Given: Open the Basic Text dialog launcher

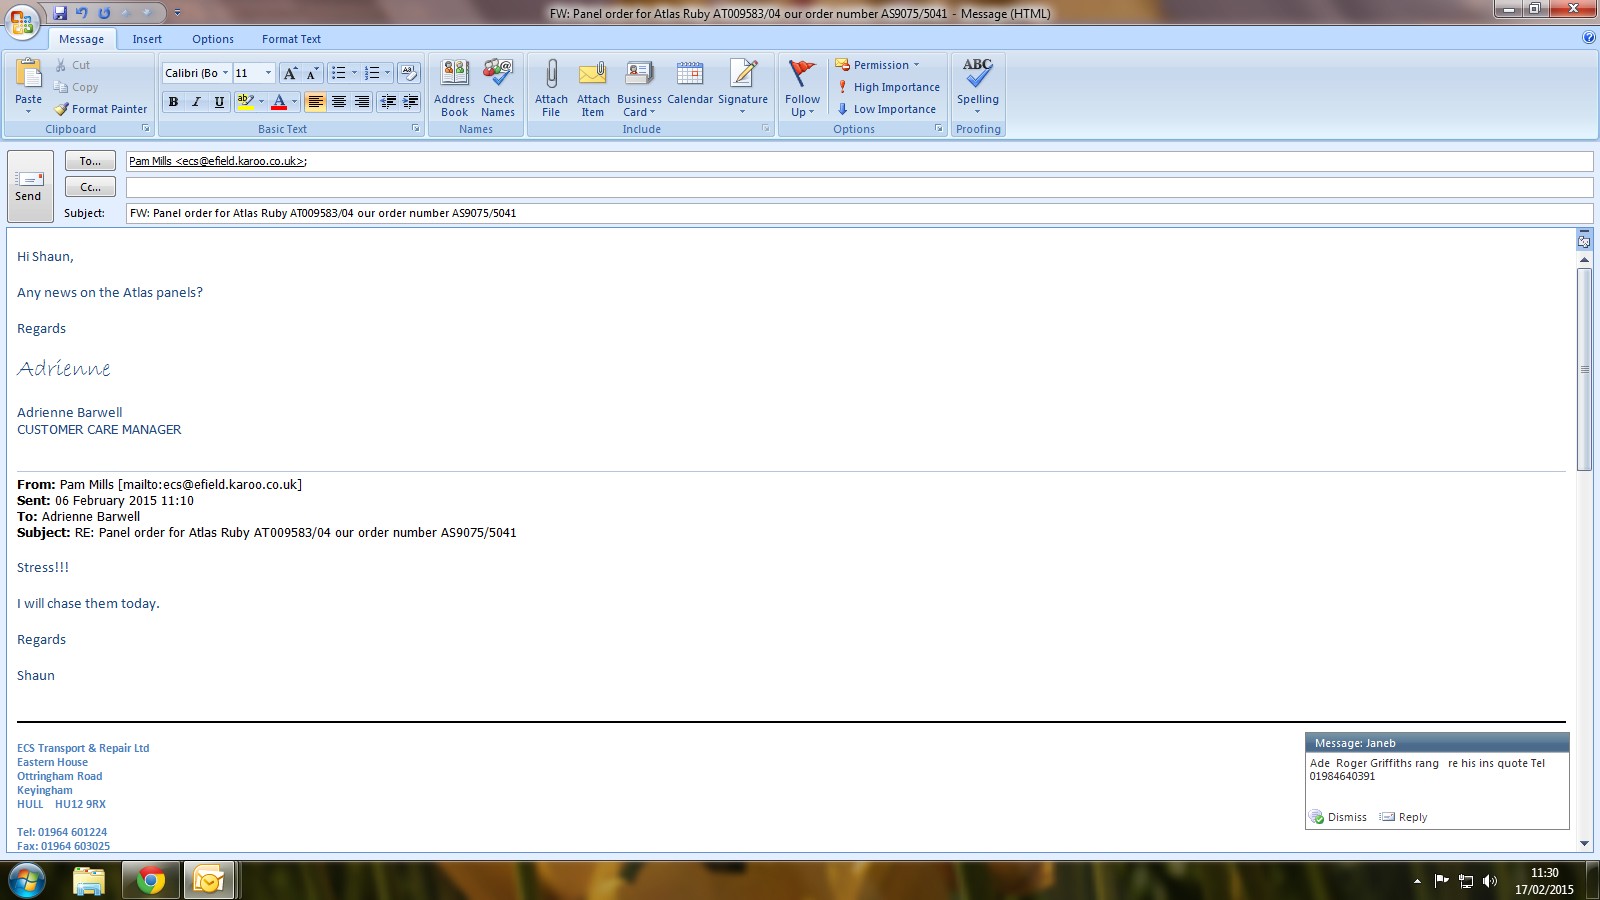Looking at the screenshot, I should coord(416,129).
